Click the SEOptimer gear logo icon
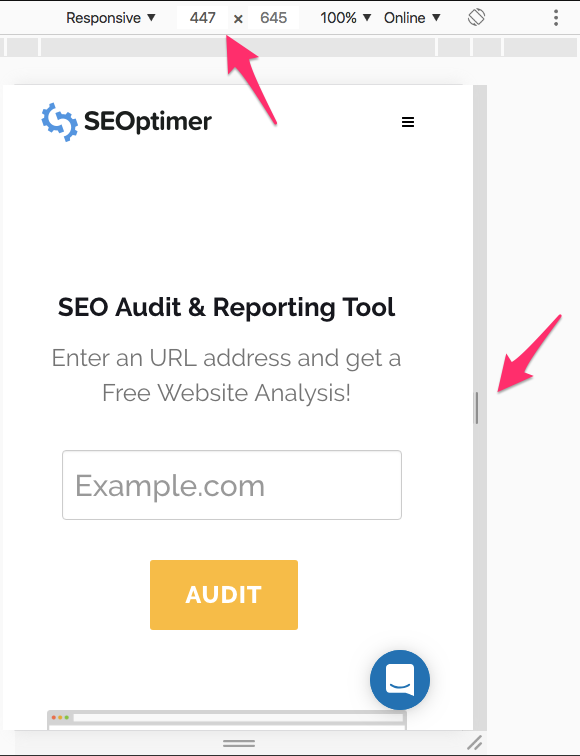Image resolution: width=580 pixels, height=756 pixels. click(59, 122)
